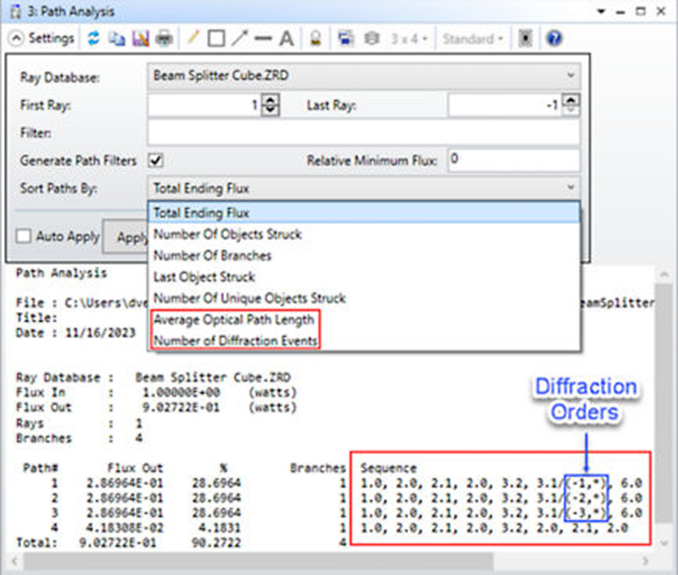This screenshot has width=678, height=575.
Task: Click vertical scrollbar up arrow
Action: coord(664,274)
